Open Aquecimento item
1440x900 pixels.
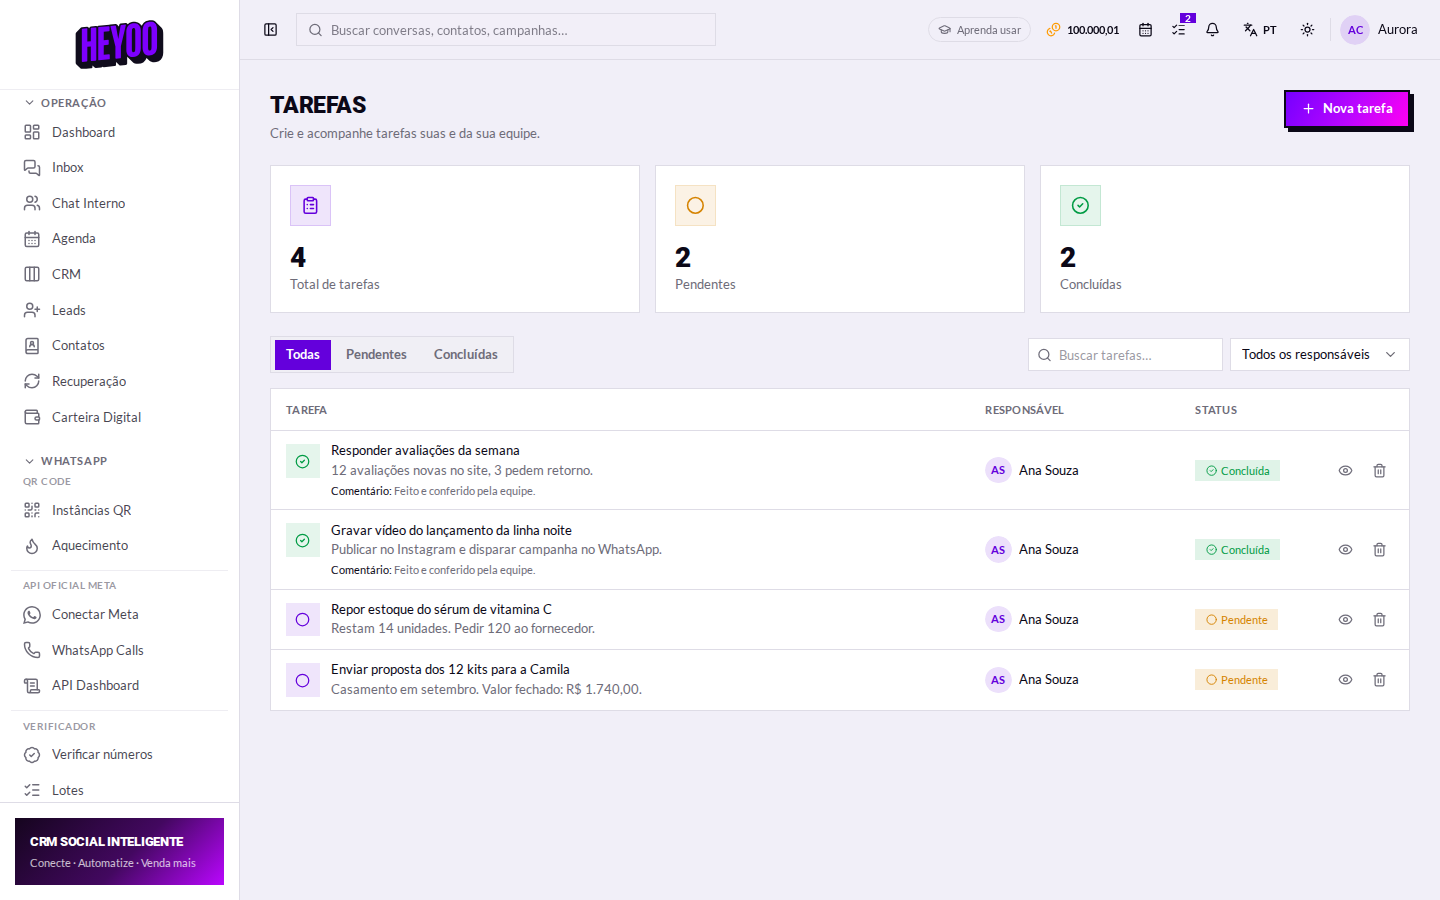tap(119, 546)
